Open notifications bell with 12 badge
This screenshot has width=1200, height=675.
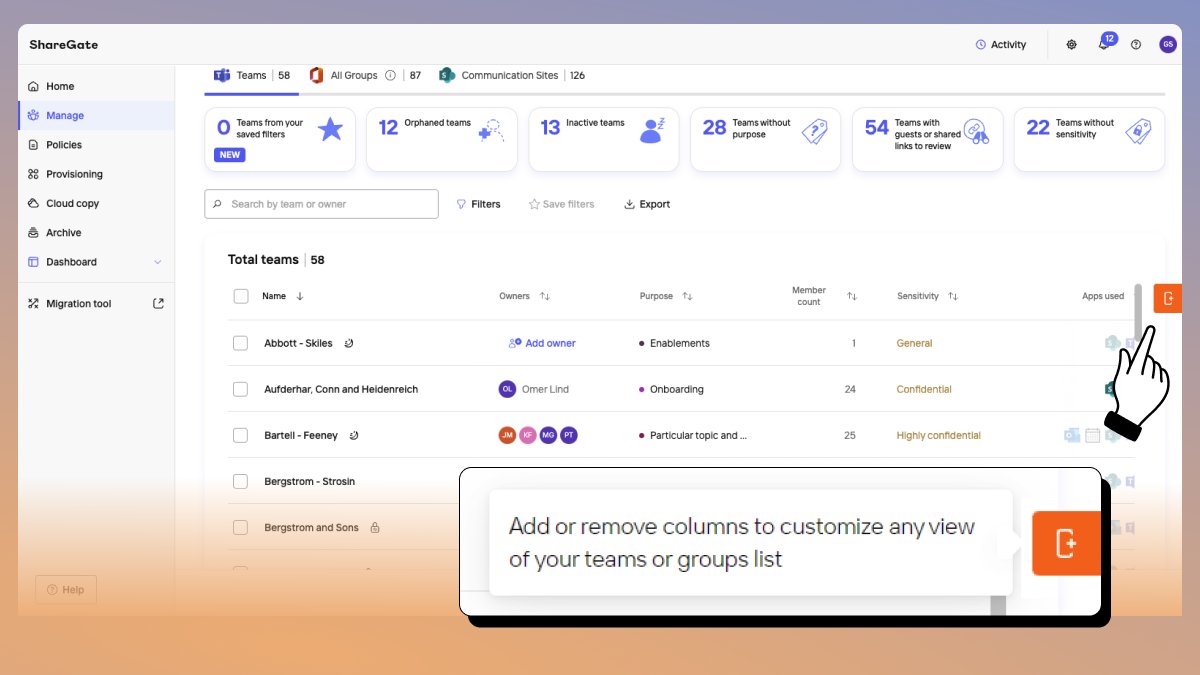[1105, 42]
